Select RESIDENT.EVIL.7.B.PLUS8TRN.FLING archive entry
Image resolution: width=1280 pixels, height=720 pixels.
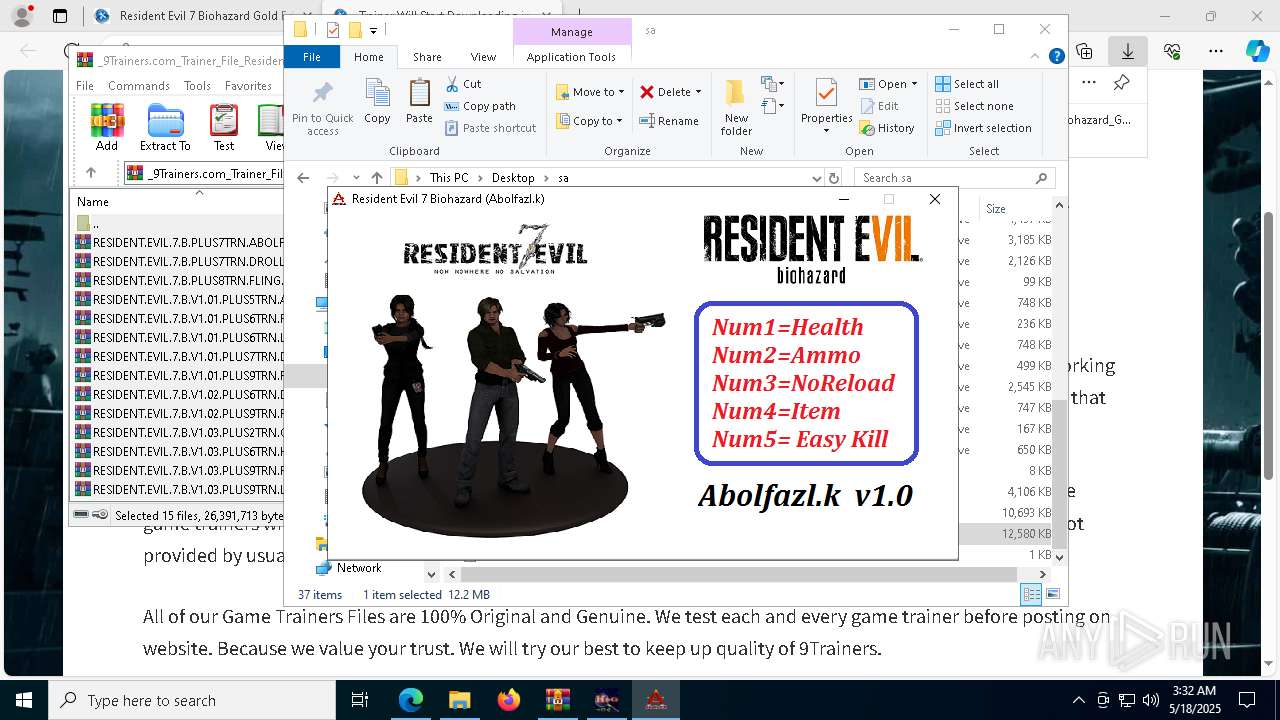click(179, 280)
